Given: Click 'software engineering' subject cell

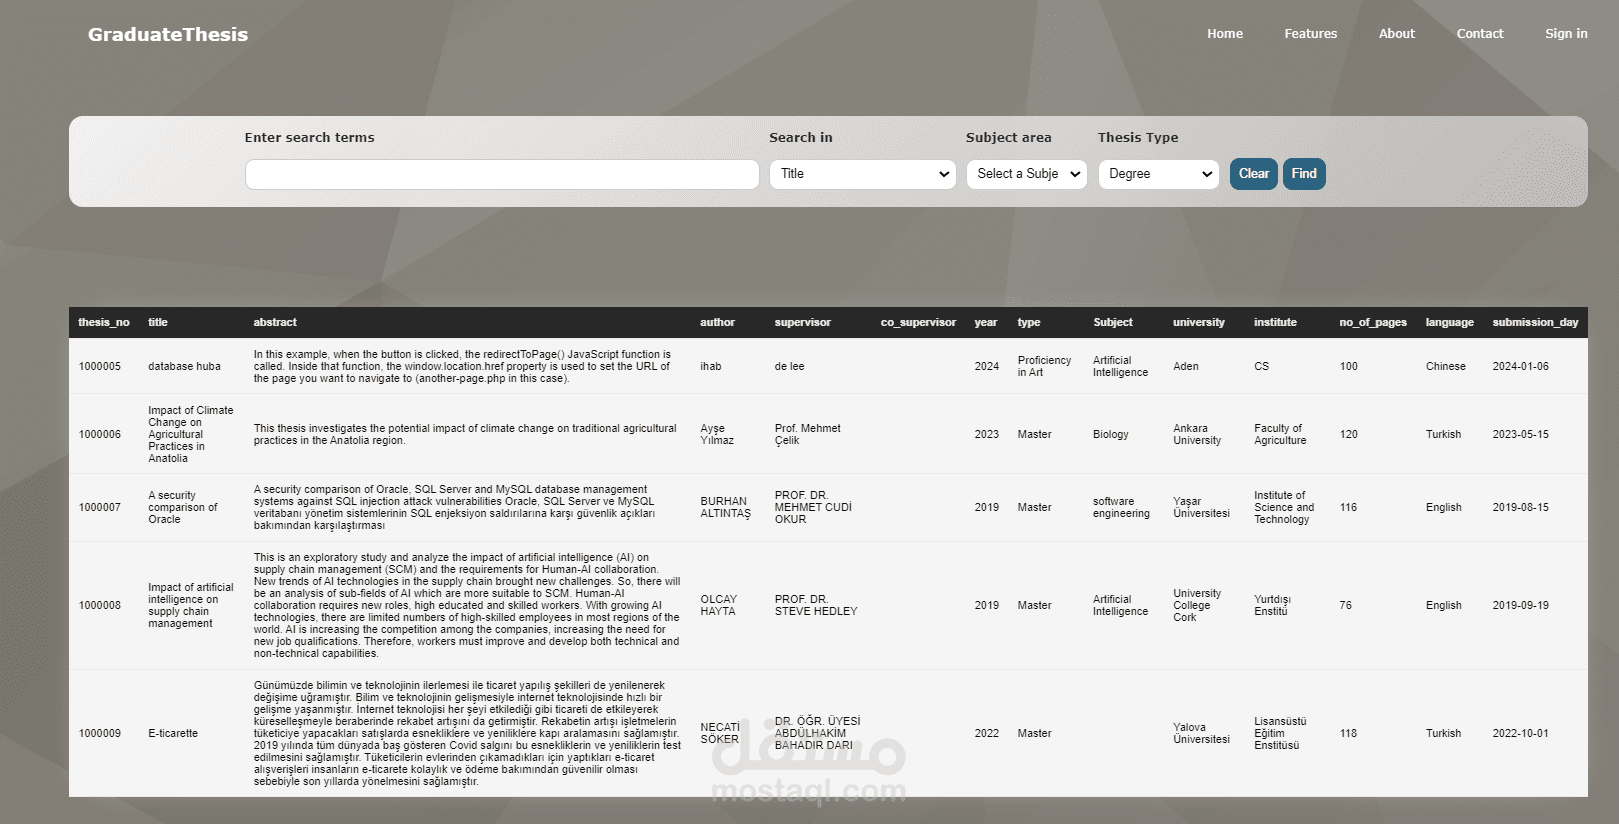Looking at the screenshot, I should pyautogui.click(x=1121, y=507).
